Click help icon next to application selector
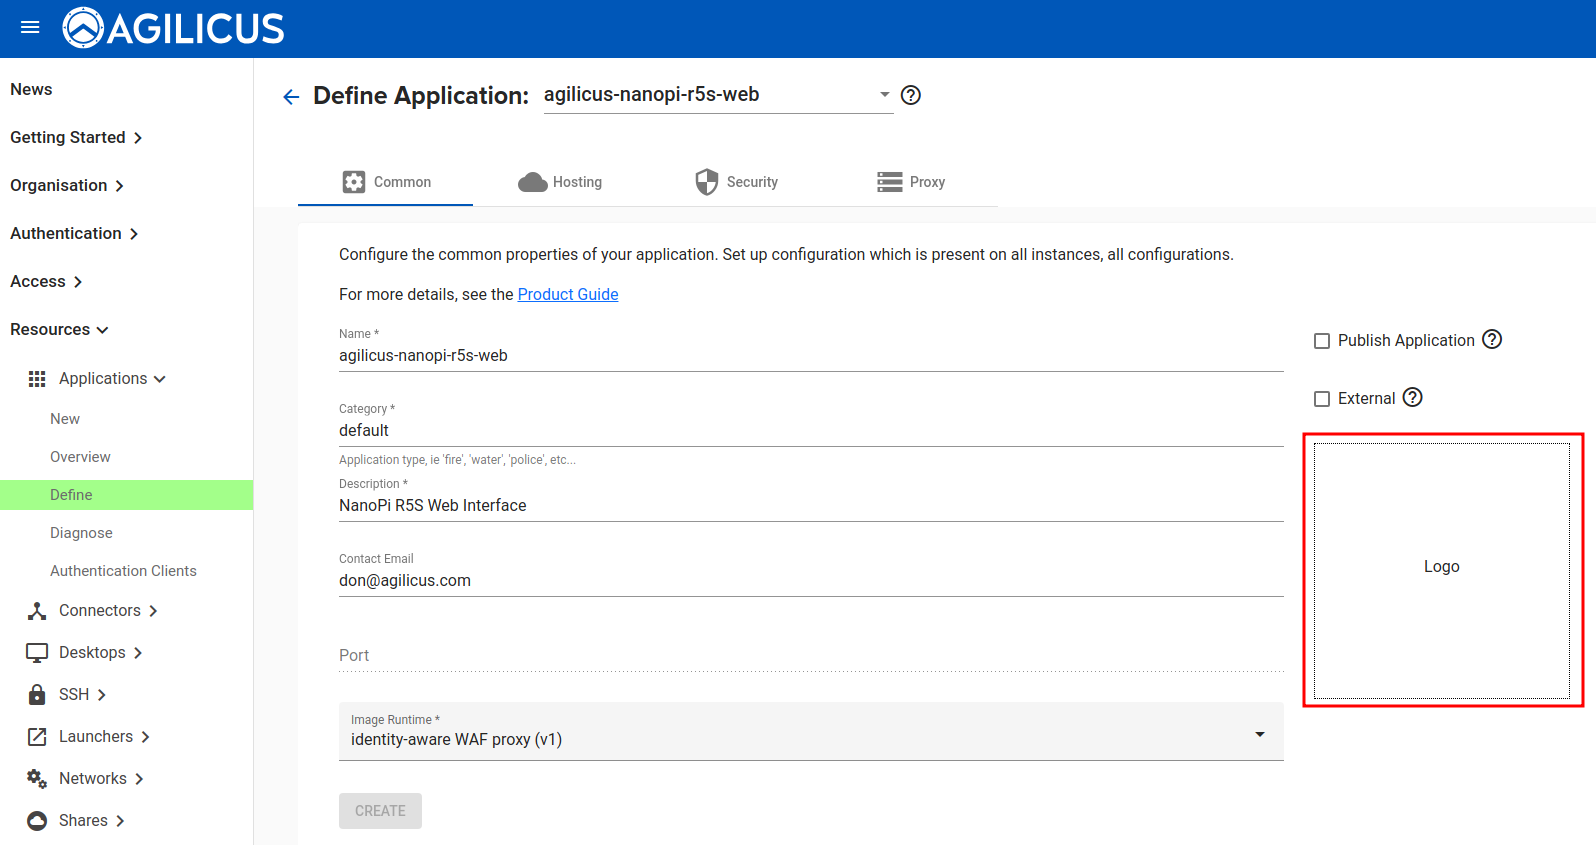This screenshot has width=1596, height=845. tap(910, 95)
